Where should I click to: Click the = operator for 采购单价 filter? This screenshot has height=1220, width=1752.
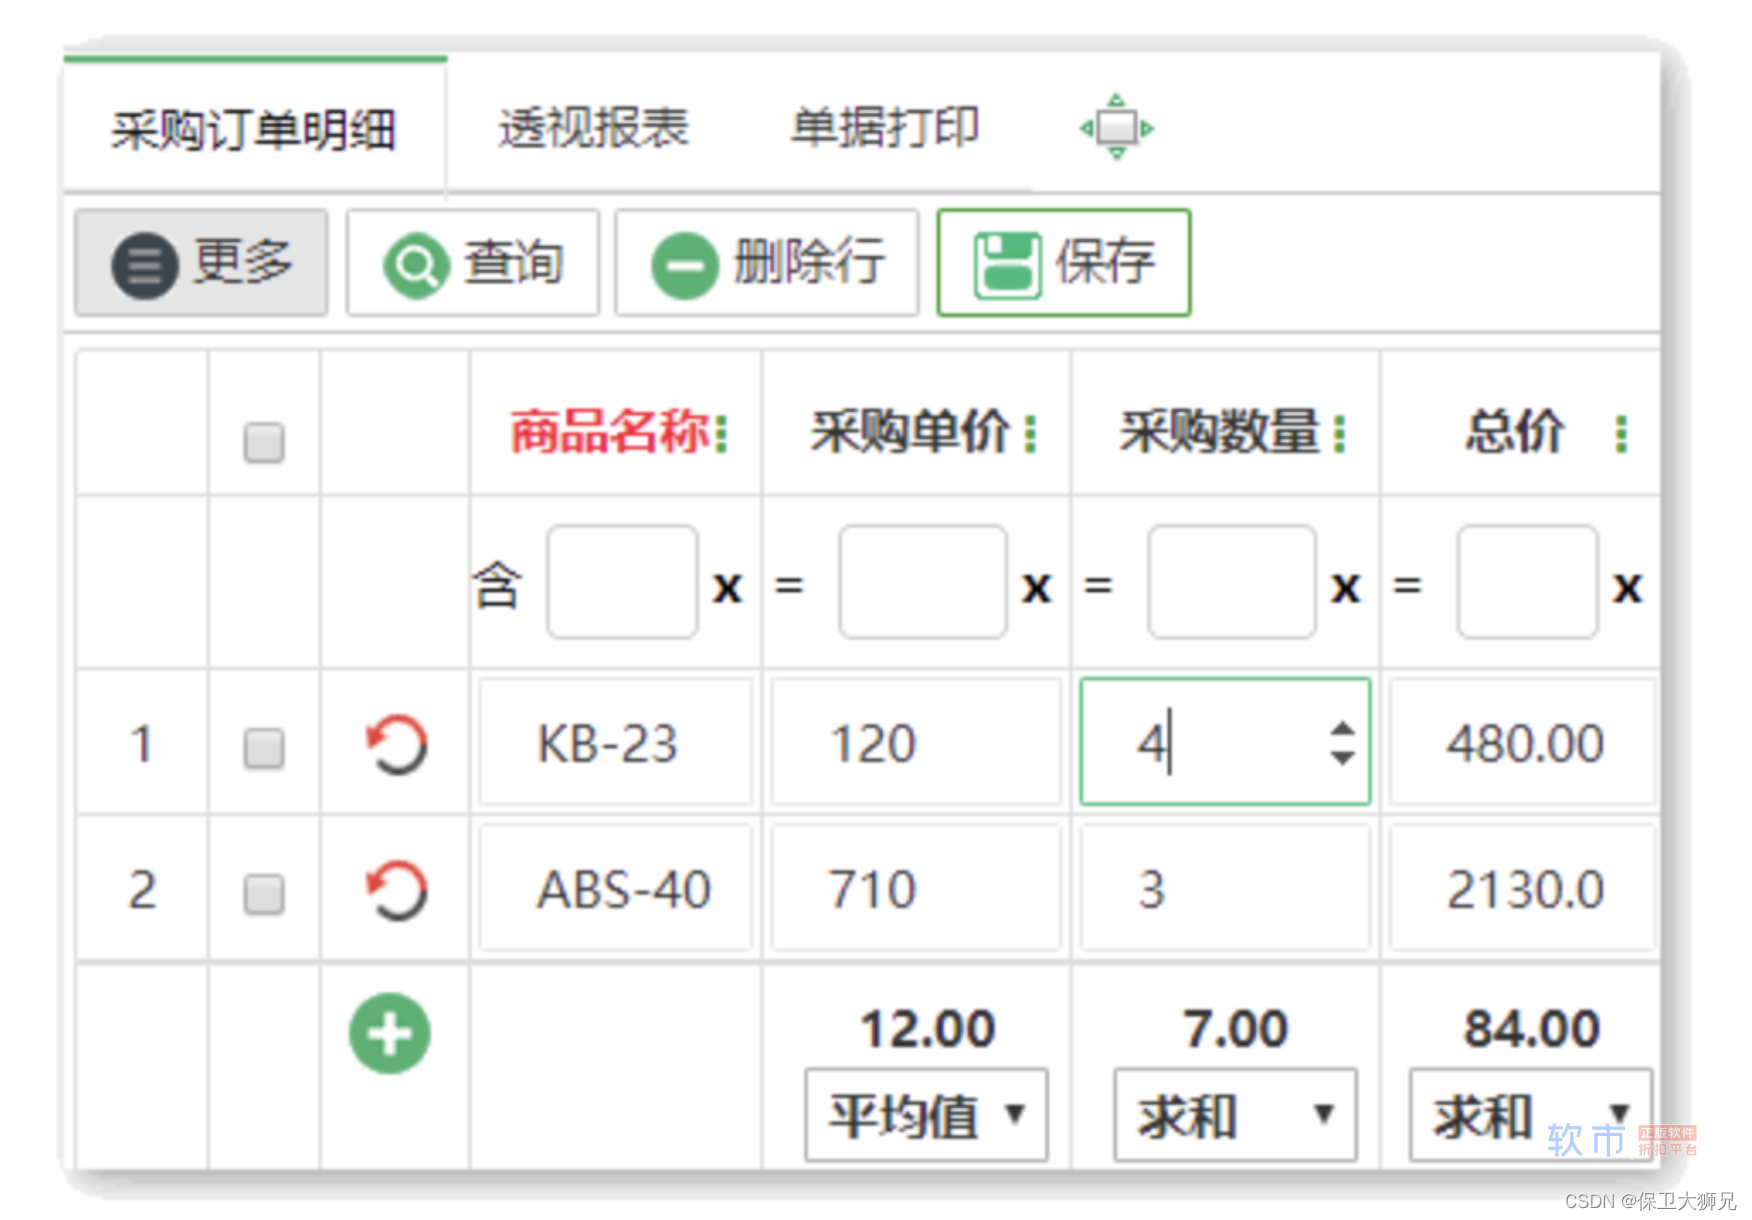tap(789, 585)
